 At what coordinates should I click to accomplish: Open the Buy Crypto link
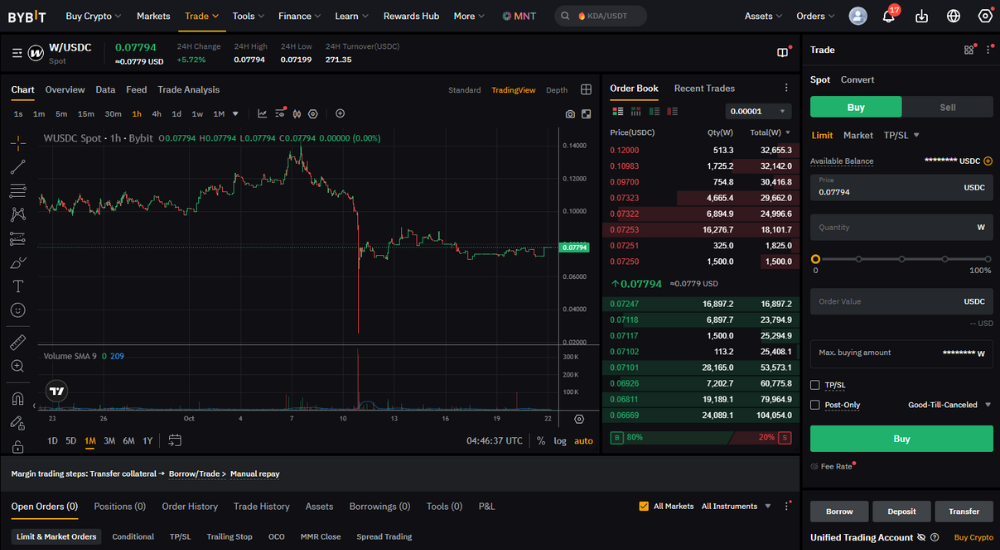973,537
